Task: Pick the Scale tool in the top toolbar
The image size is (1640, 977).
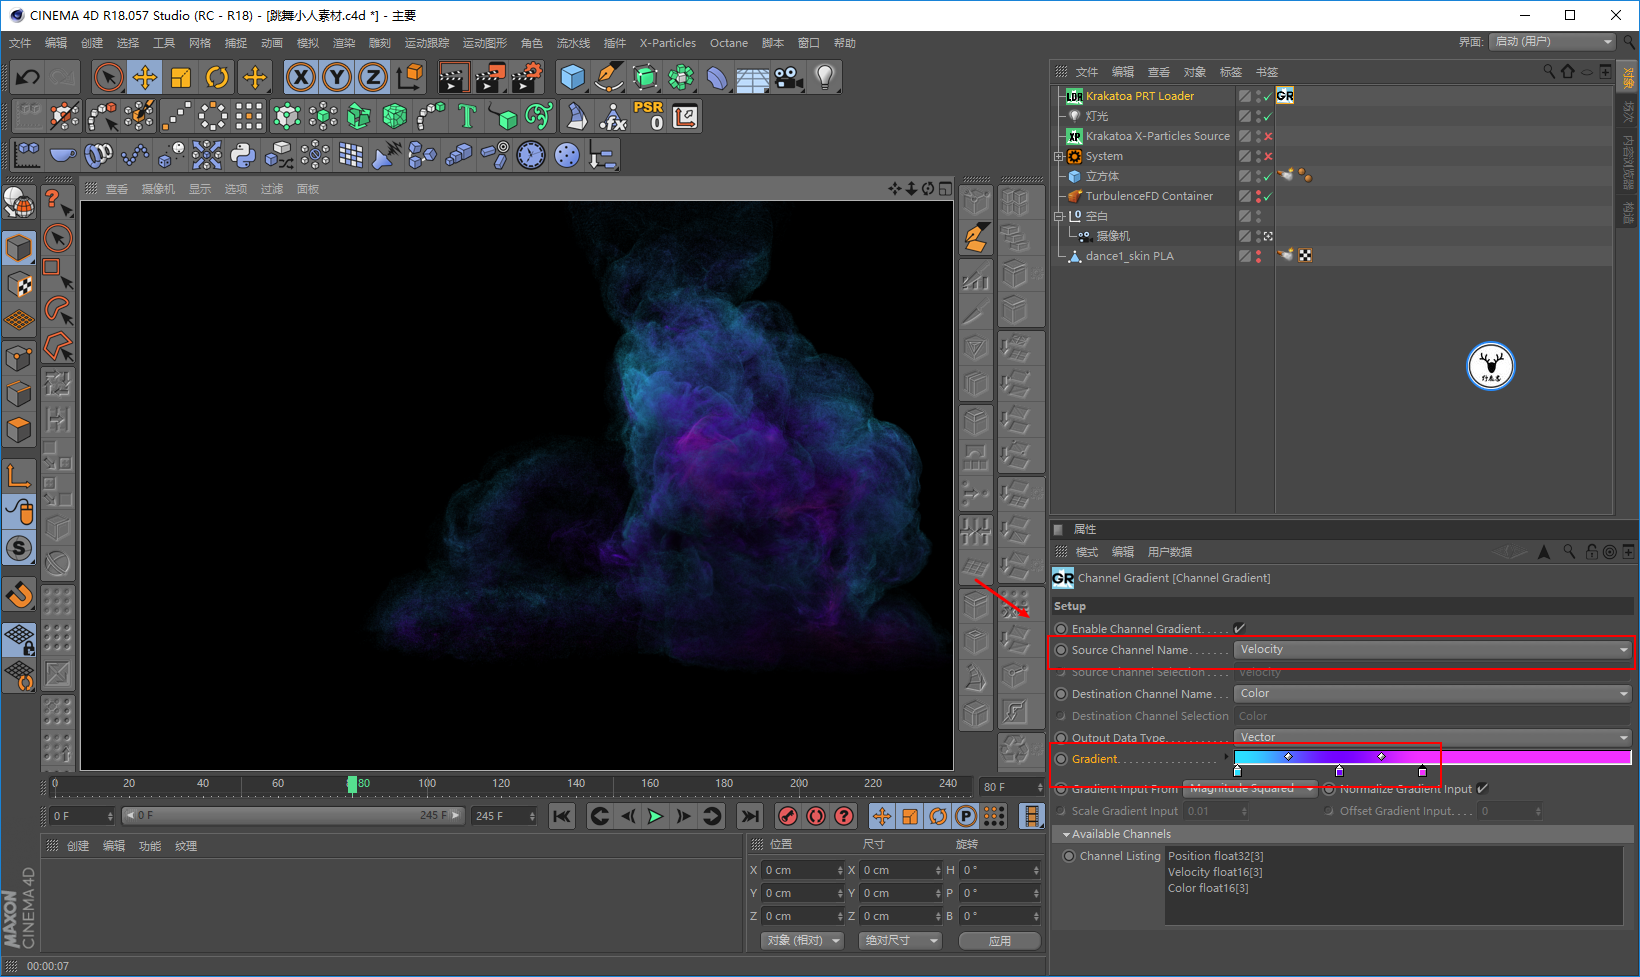Action: click(x=181, y=77)
